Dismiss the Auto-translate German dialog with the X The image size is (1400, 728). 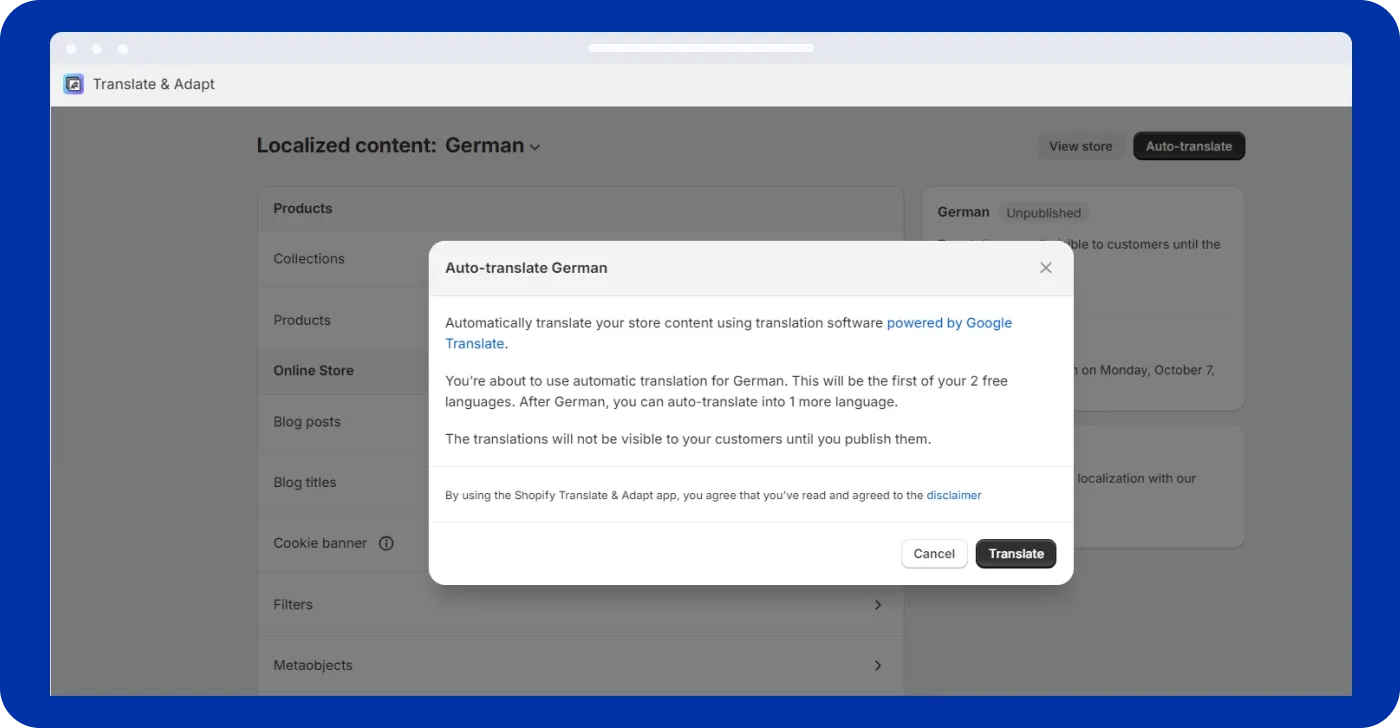pos(1046,267)
